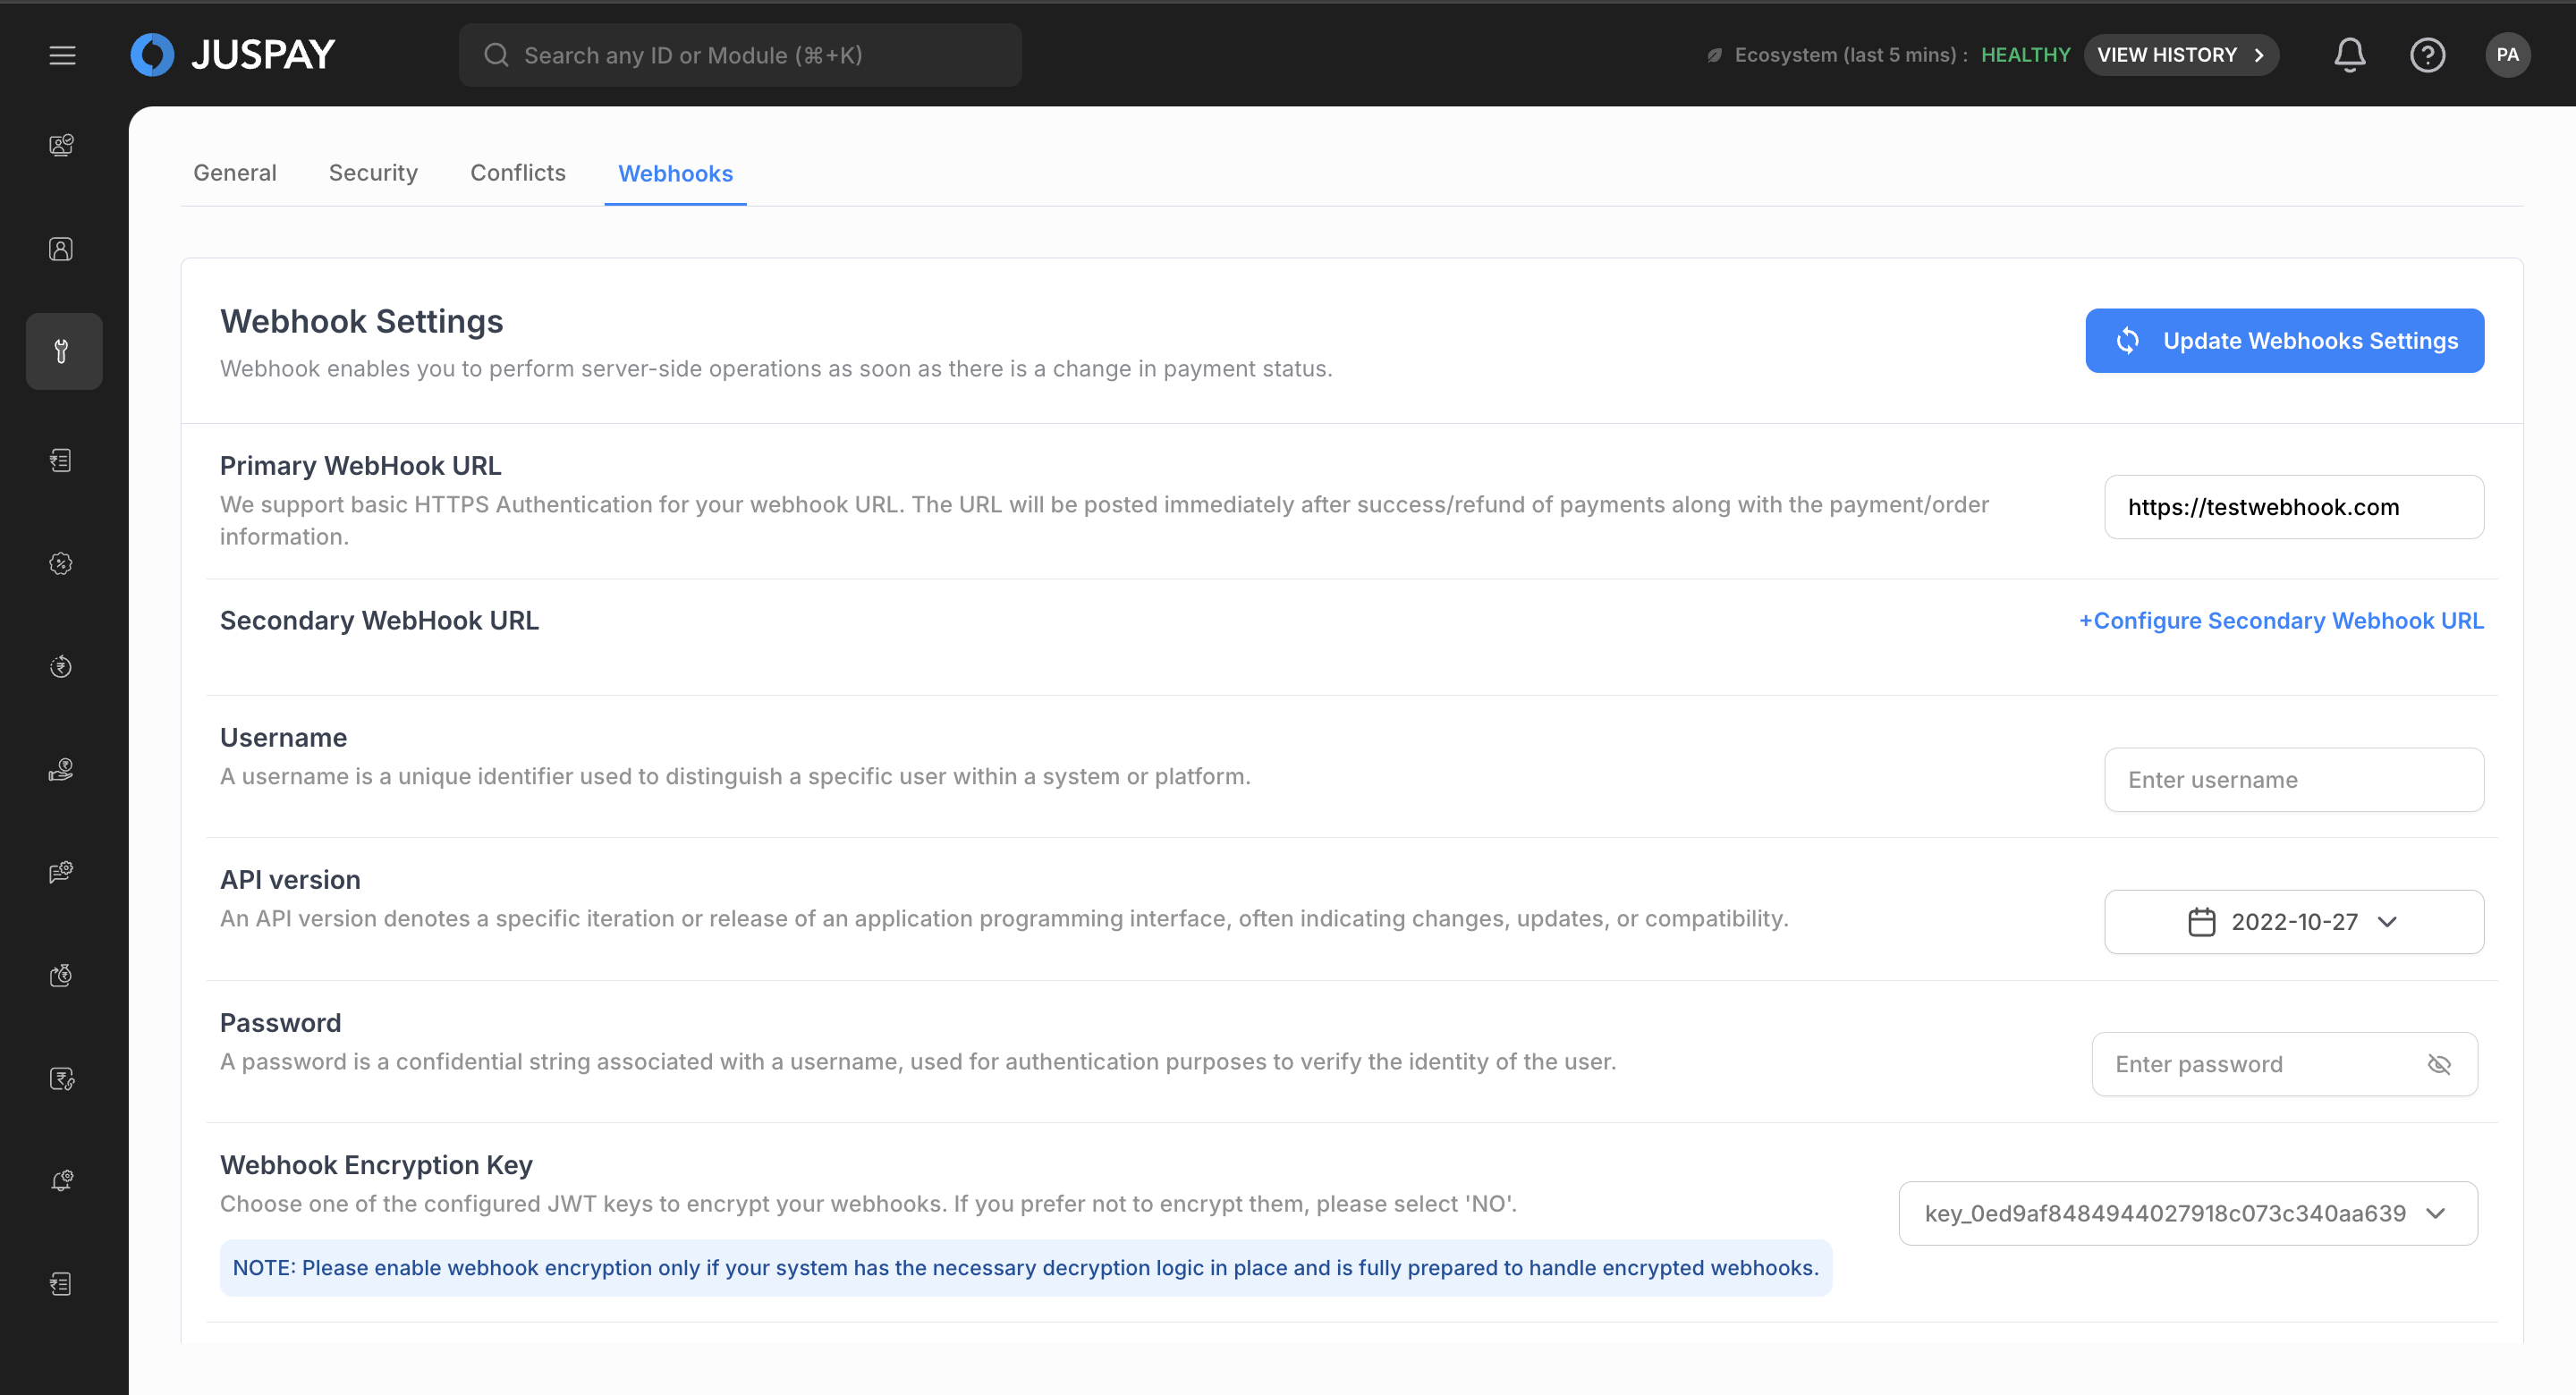Click the rupee refund circular arrow icon
The width and height of the screenshot is (2576, 1395).
click(62, 667)
